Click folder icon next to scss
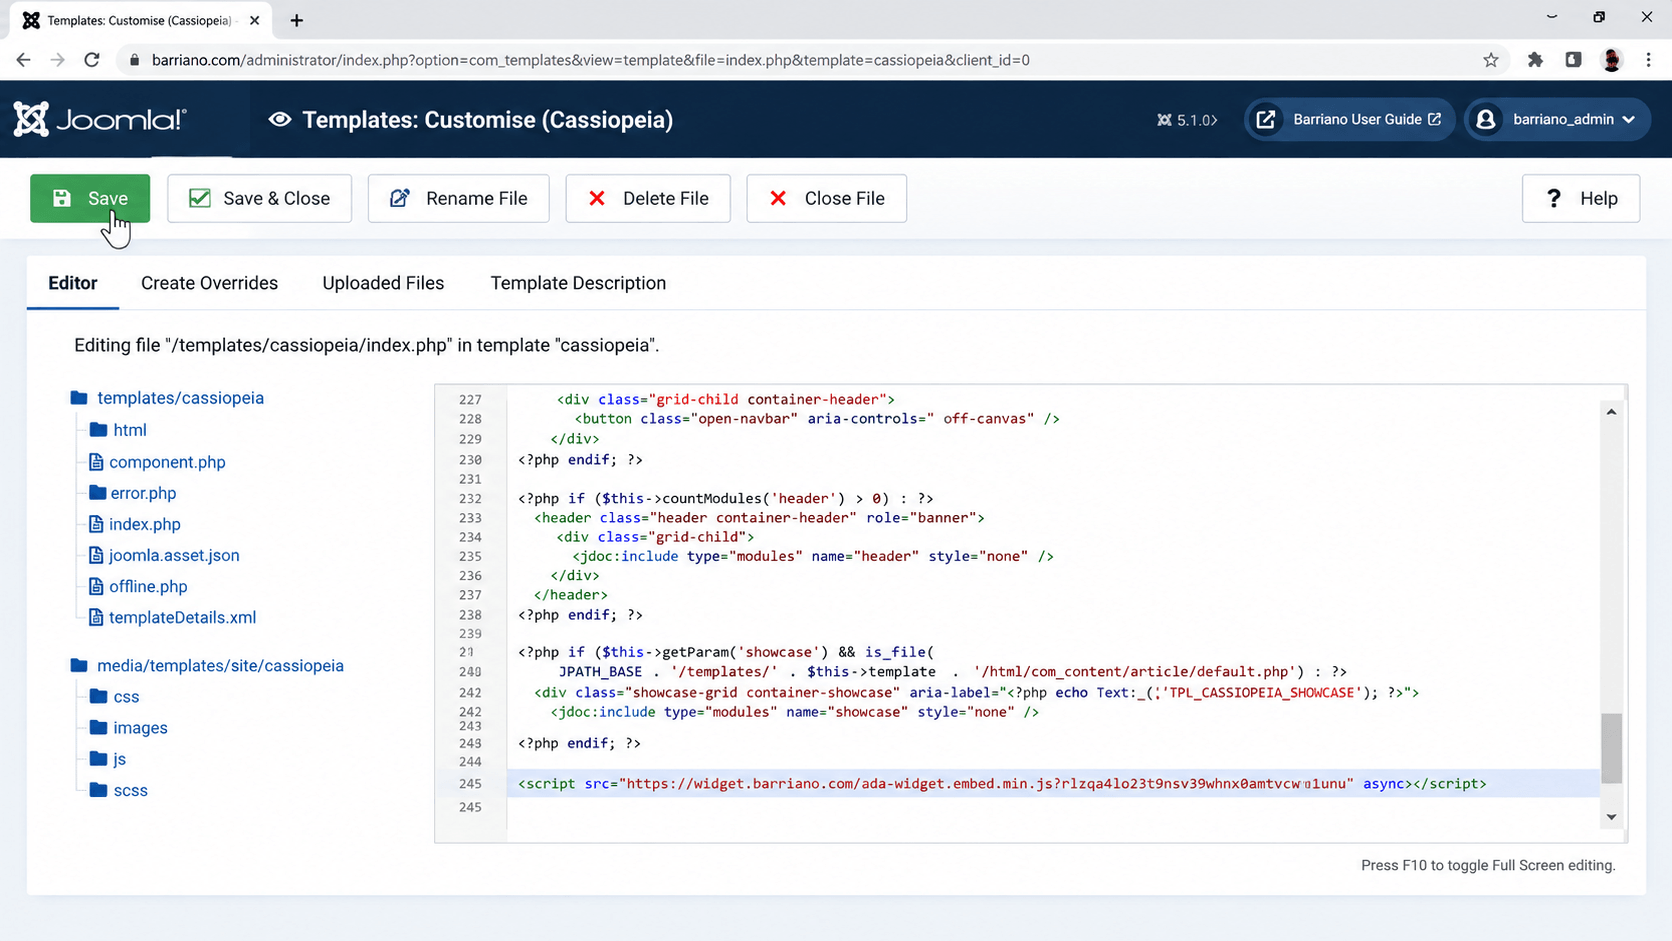This screenshot has width=1672, height=941. (98, 789)
